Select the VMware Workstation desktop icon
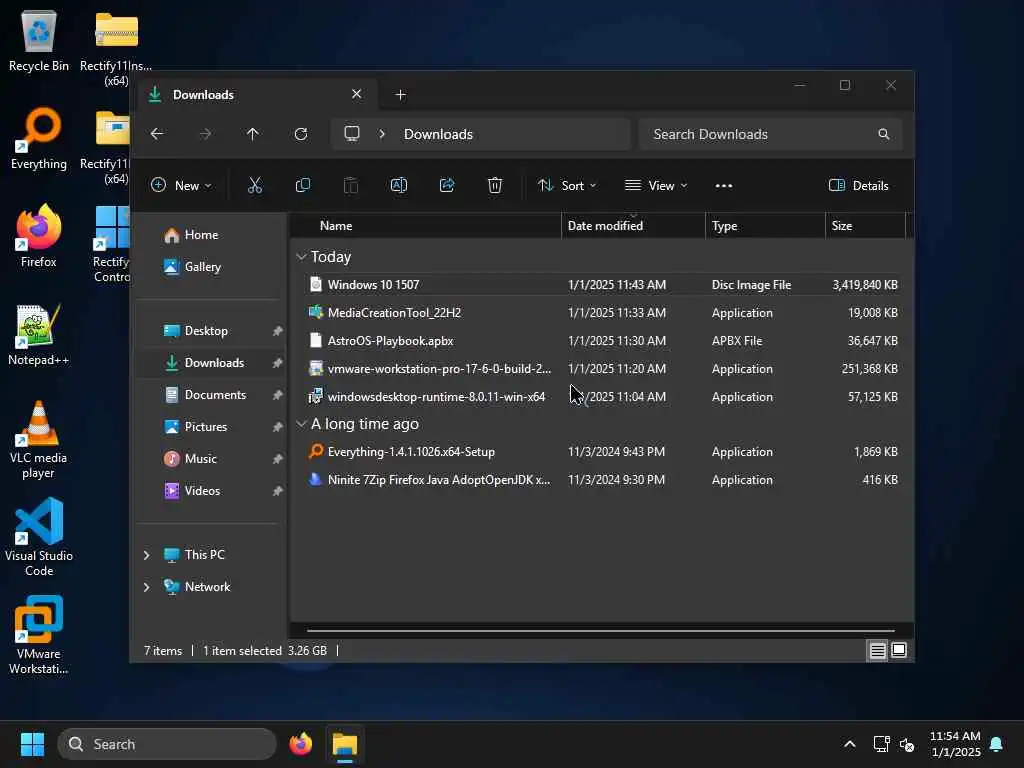 (39, 635)
